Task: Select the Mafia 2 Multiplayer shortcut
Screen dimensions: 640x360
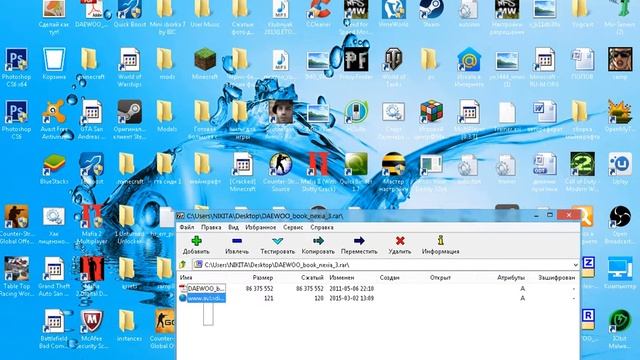Action: 92,224
